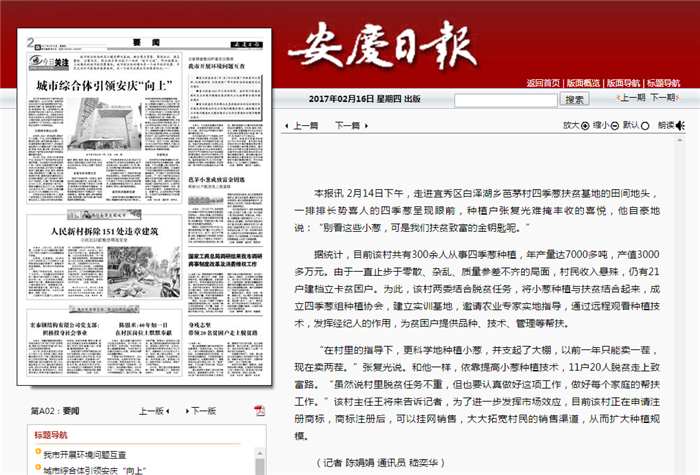Click the 标题导航 panel heading

(x=51, y=435)
